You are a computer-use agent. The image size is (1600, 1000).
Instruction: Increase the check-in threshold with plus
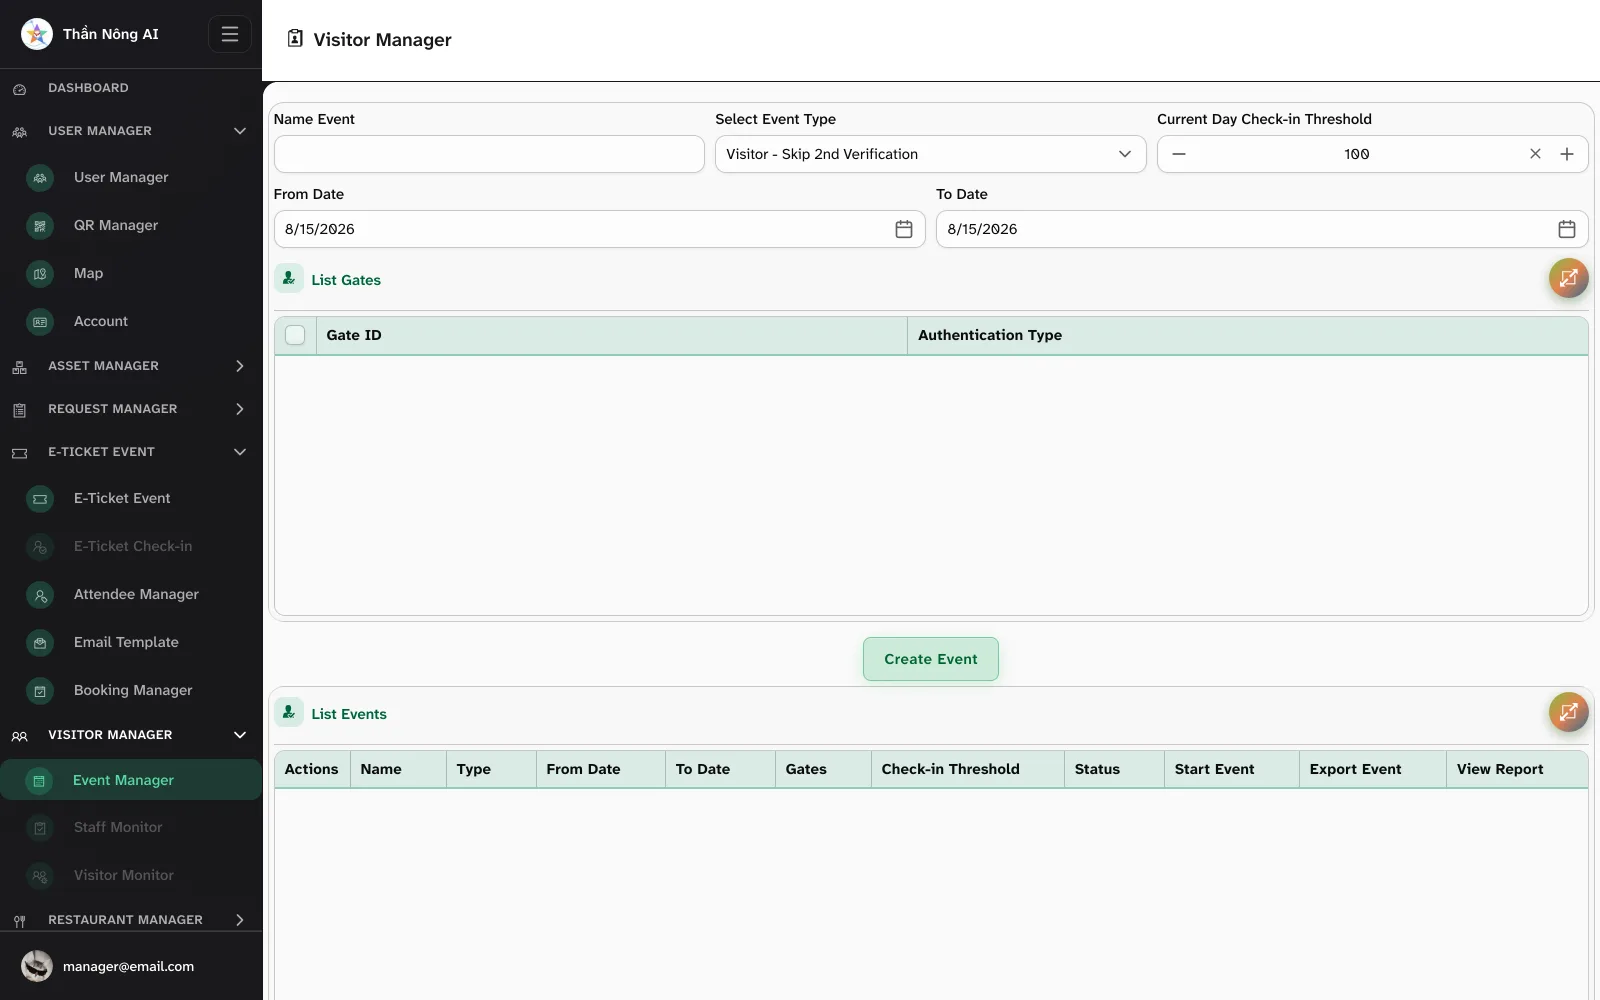(x=1567, y=154)
